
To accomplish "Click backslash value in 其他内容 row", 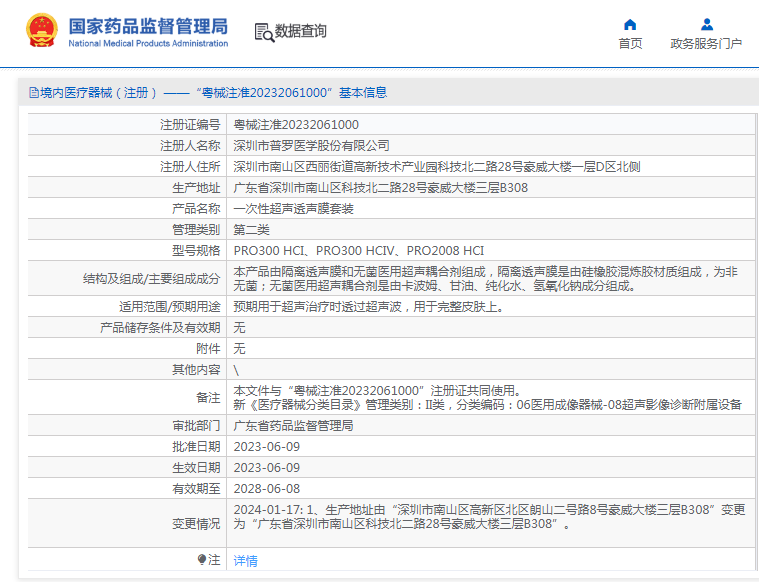I will 236,370.
